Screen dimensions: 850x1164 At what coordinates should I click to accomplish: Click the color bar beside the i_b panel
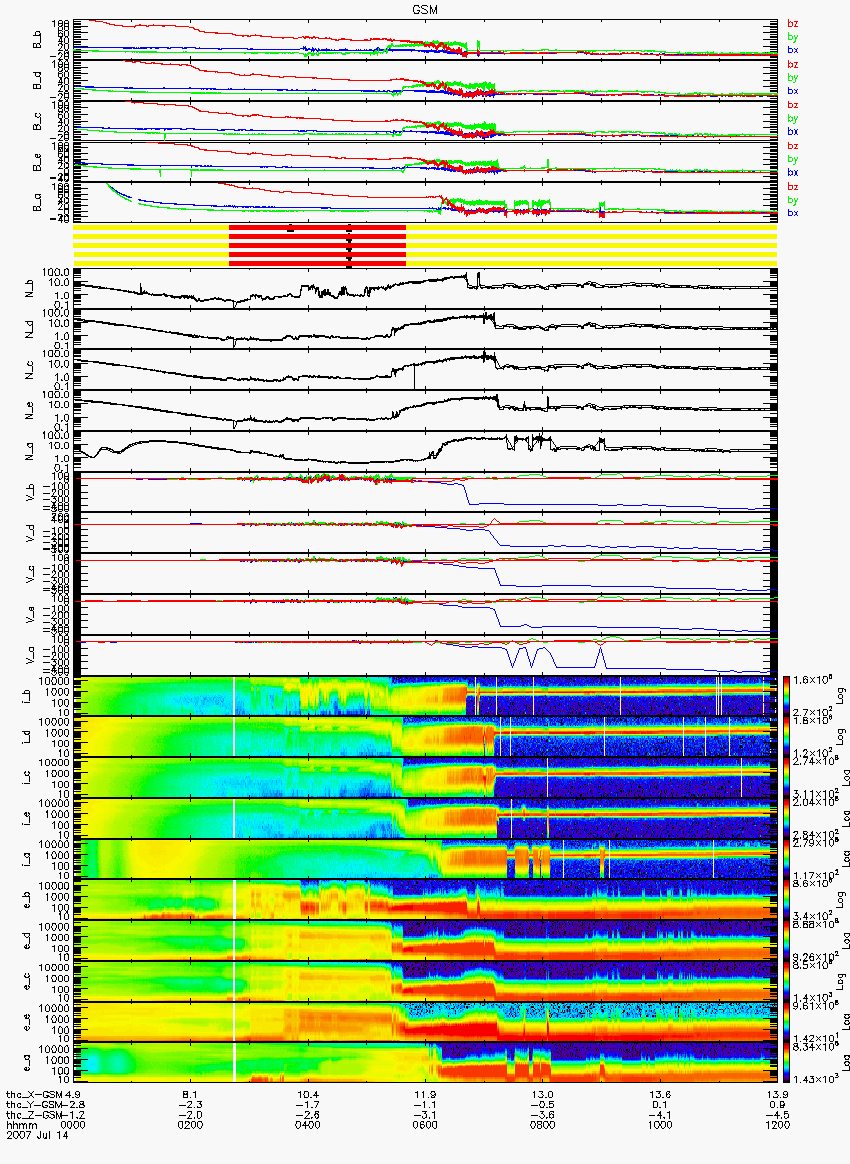[x=786, y=696]
